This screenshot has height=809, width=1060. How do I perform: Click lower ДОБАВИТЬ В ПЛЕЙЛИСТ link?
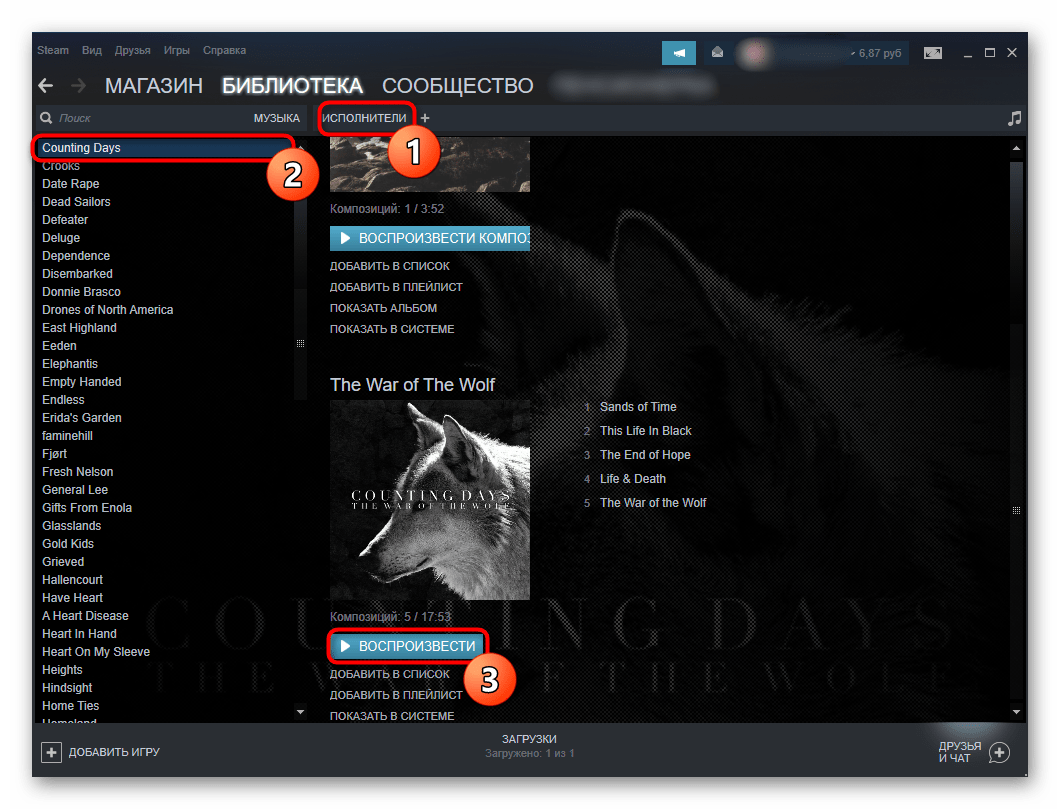[396, 695]
